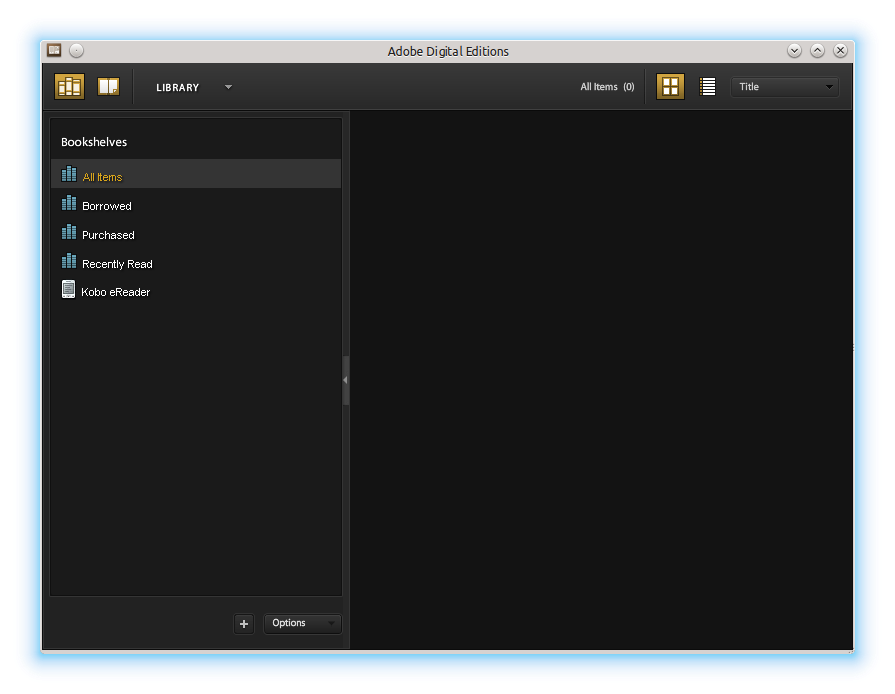The image size is (895, 694).
Task: Add a new bookshelf with plus button
Action: [x=244, y=624]
